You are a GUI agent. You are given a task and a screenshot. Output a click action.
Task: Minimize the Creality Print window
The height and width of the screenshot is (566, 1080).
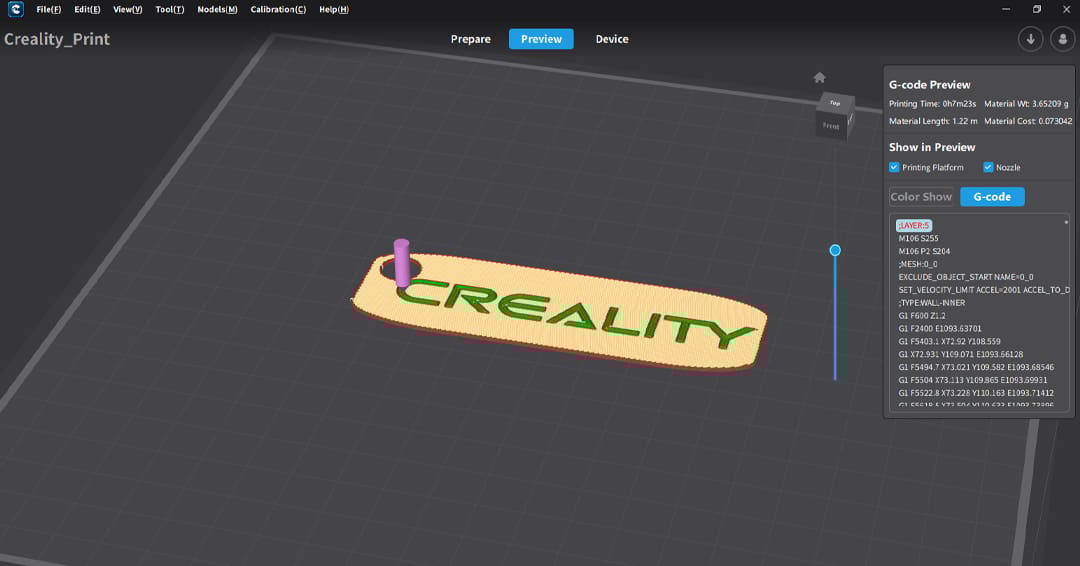click(1006, 9)
